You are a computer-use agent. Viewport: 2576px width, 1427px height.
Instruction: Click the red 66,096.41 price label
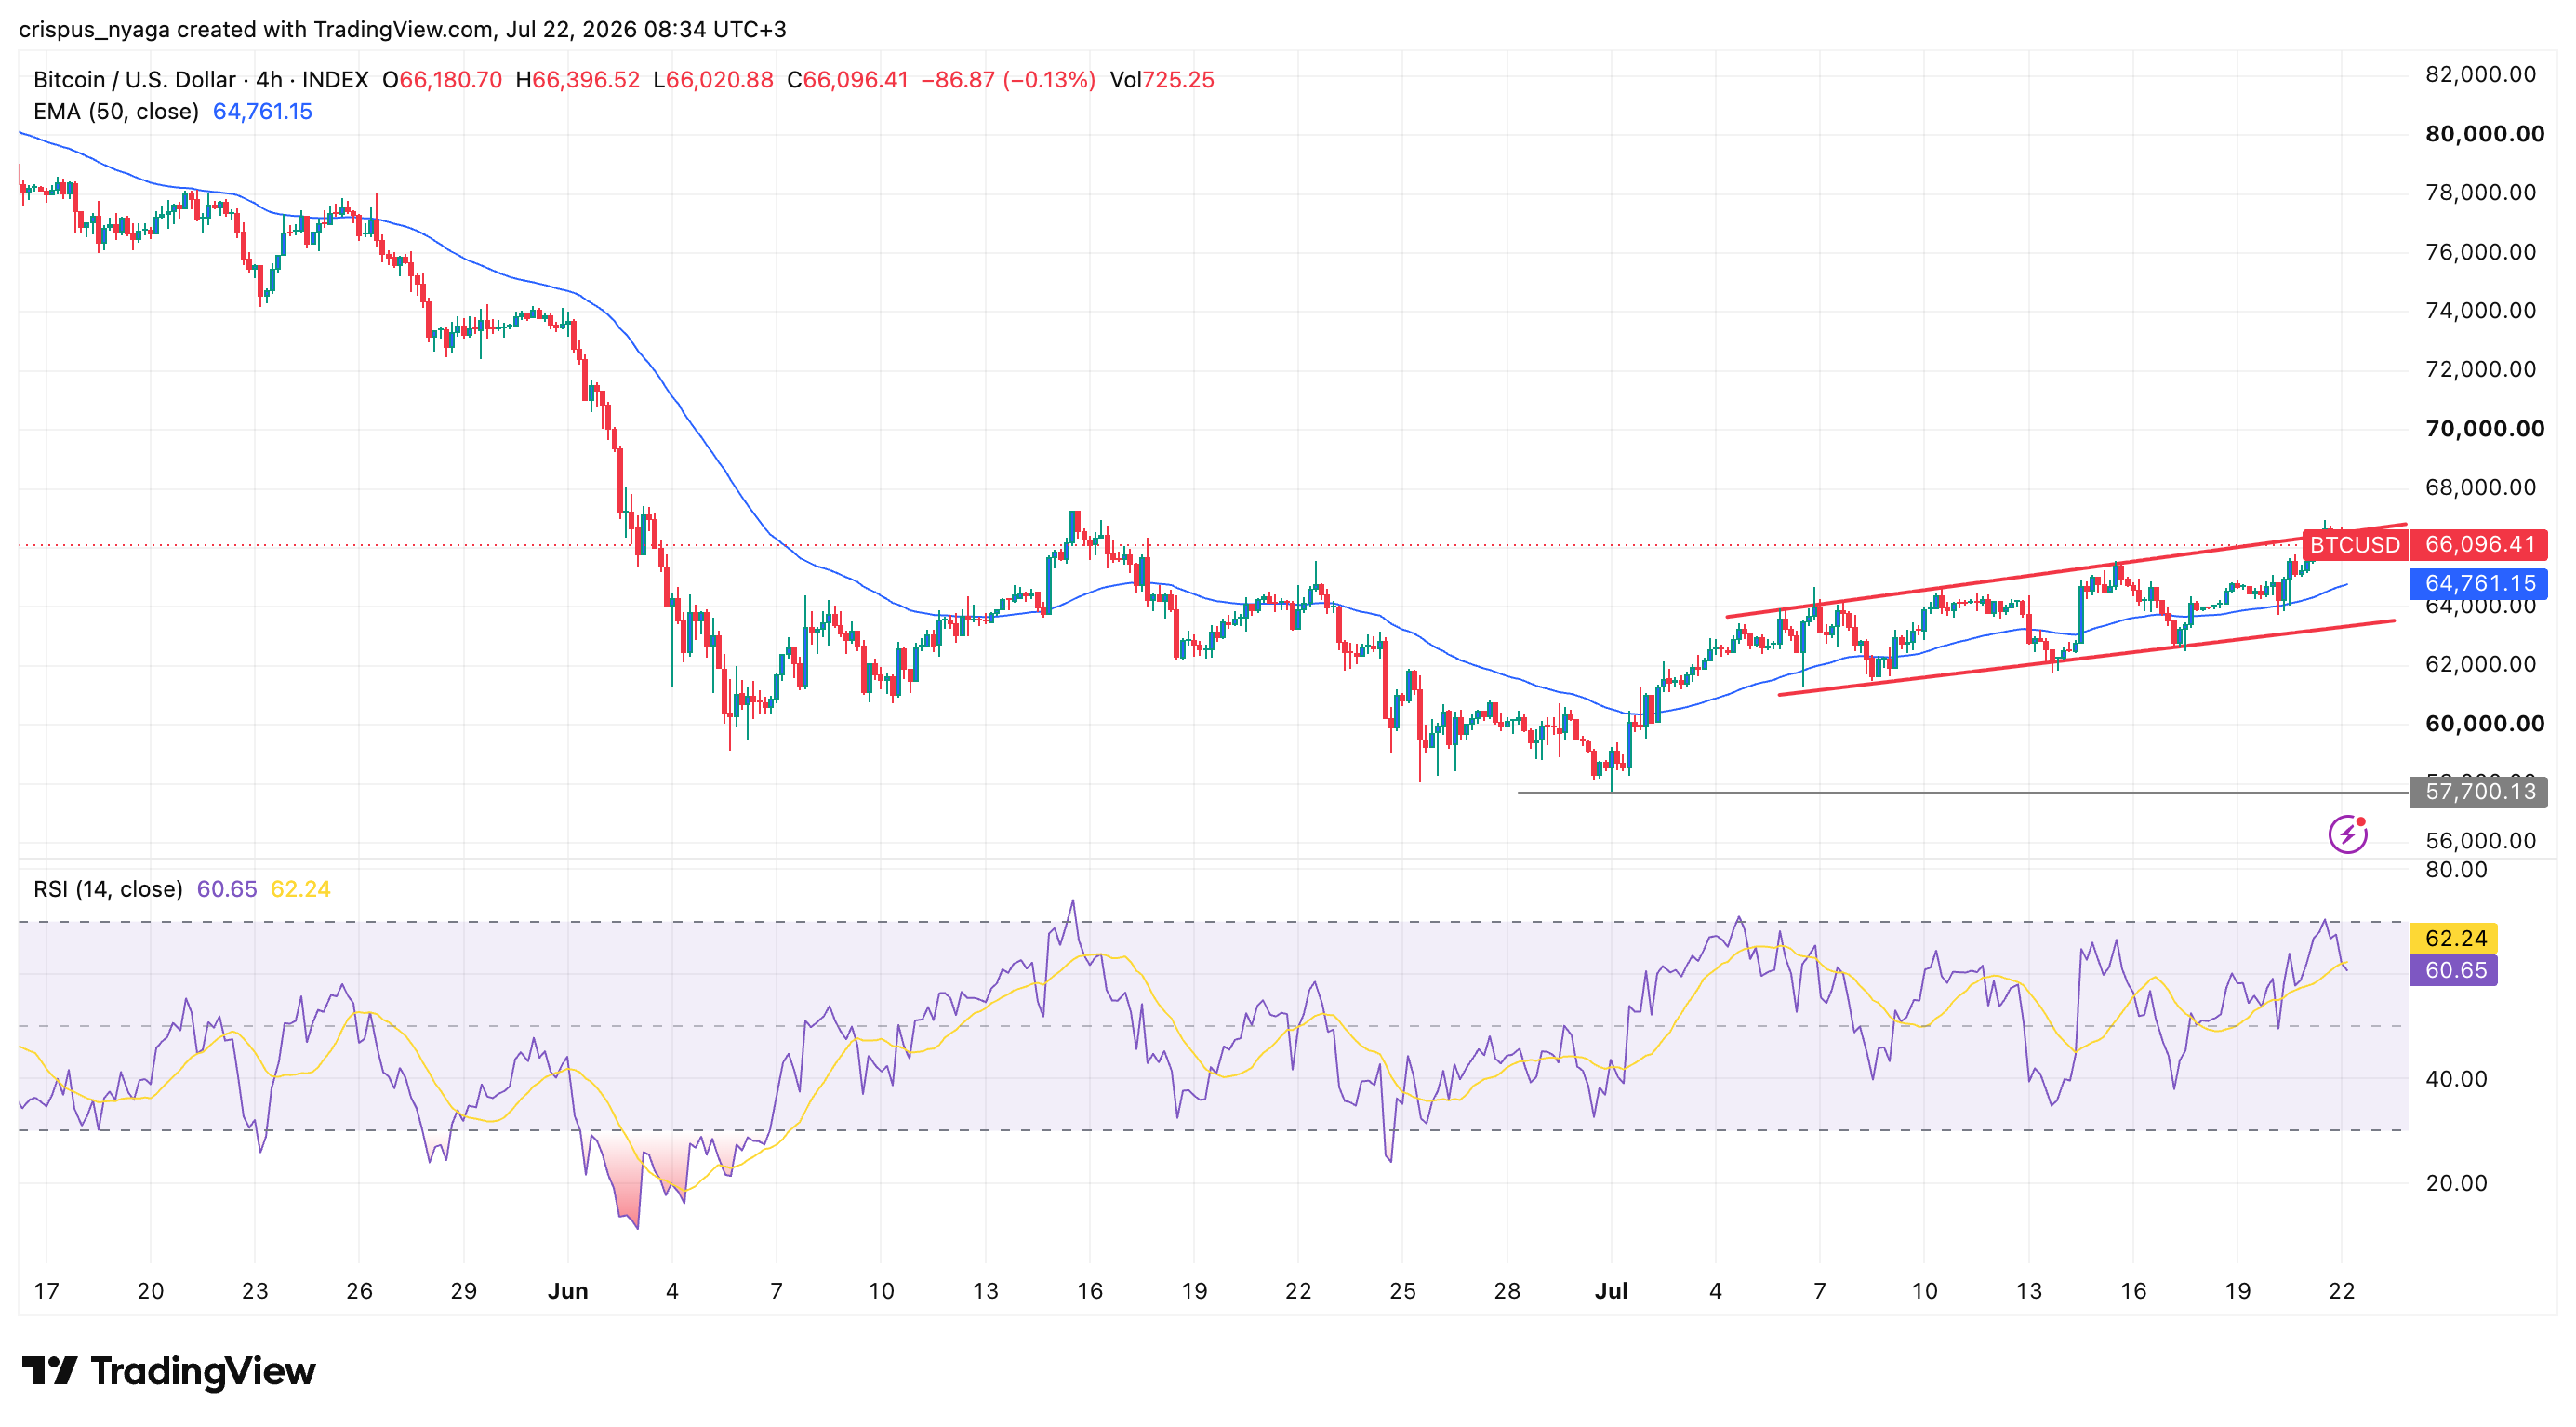point(2479,545)
